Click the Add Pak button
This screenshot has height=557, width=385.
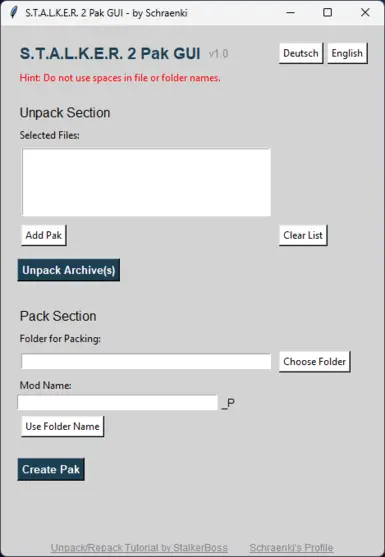point(44,235)
